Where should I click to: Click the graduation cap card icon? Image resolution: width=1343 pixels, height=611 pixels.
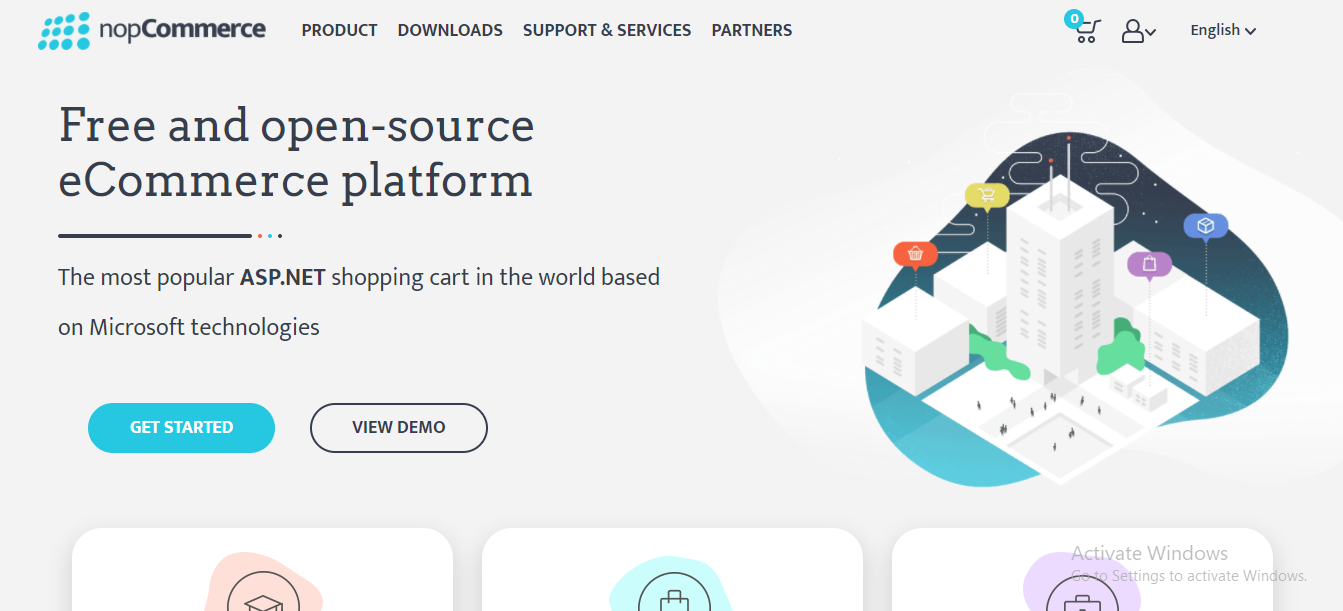click(x=263, y=590)
